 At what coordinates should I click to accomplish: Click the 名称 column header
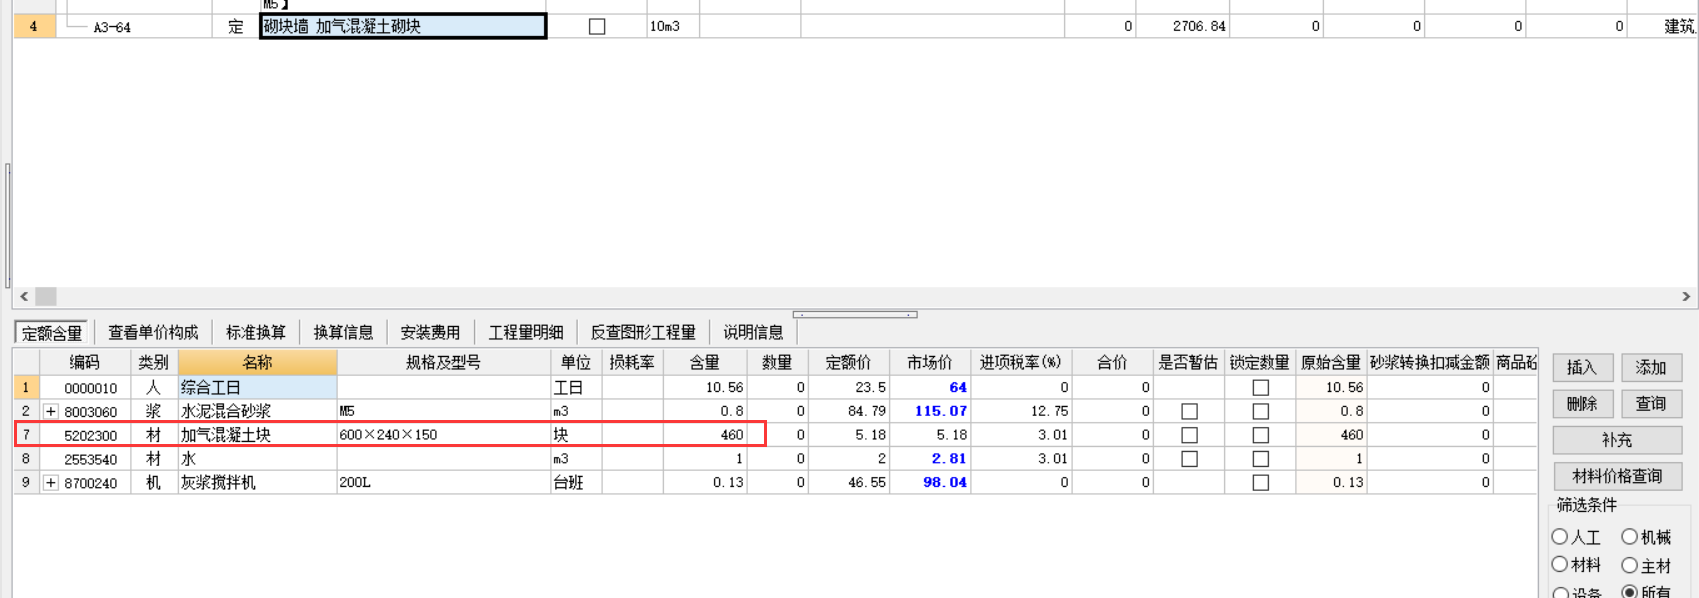tap(257, 362)
